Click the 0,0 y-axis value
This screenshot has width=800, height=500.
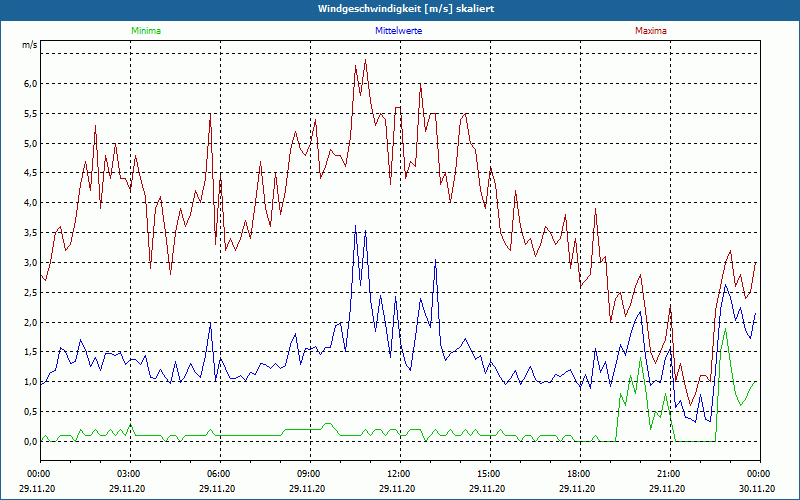click(x=31, y=442)
